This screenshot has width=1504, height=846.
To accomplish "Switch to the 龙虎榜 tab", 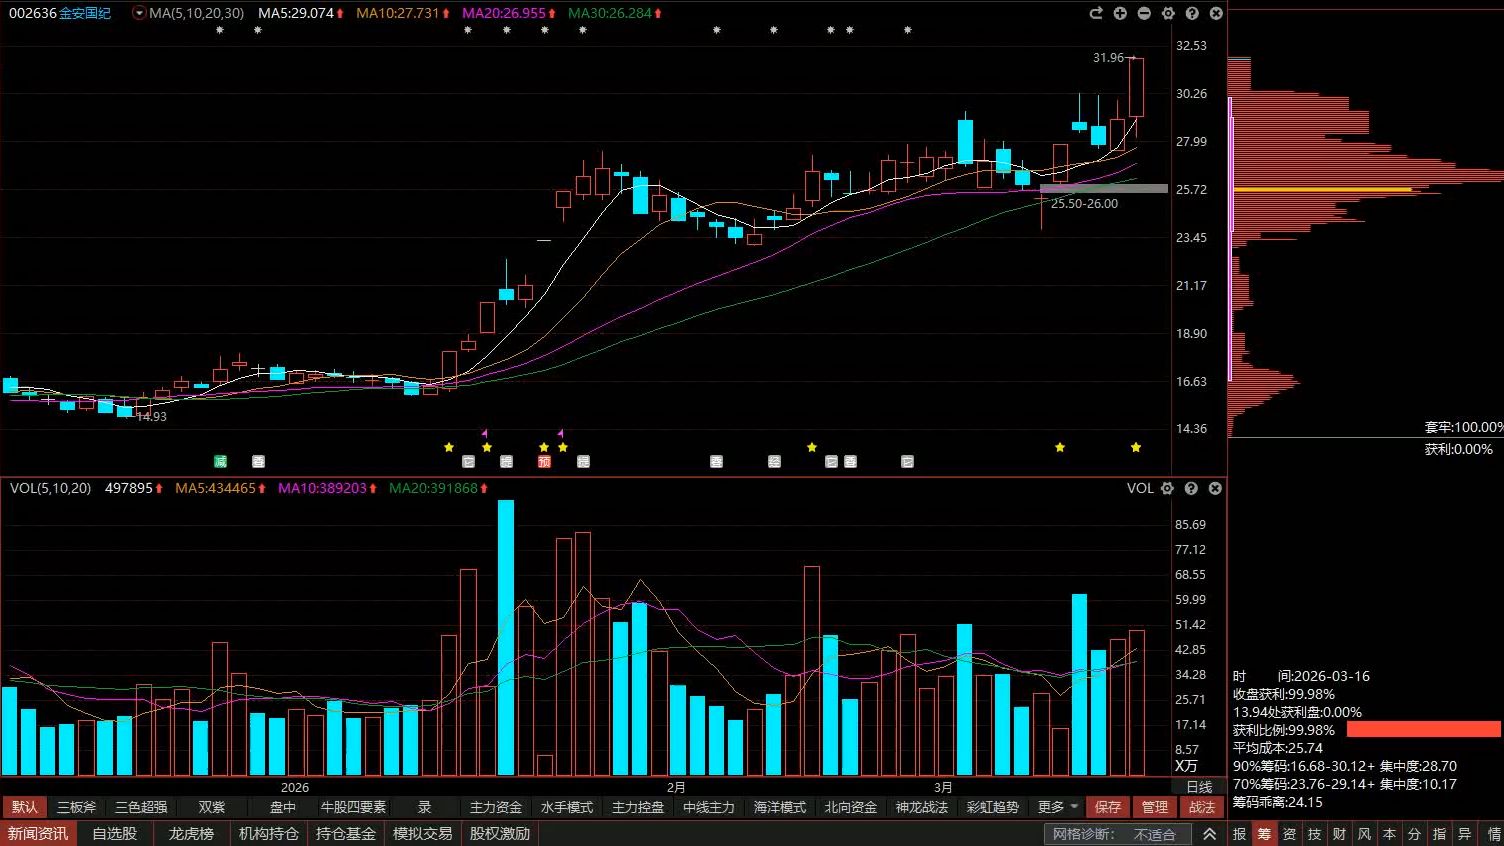I will [191, 833].
